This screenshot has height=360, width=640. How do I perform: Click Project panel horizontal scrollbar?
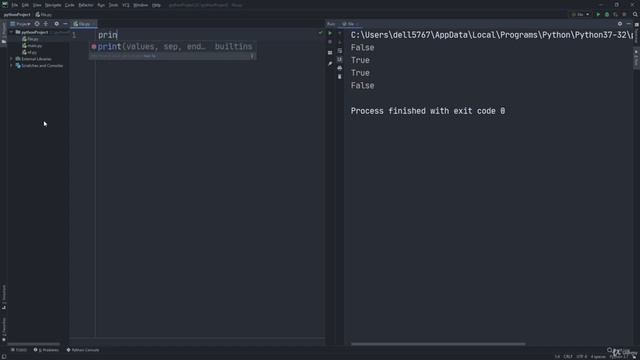tap(33, 344)
